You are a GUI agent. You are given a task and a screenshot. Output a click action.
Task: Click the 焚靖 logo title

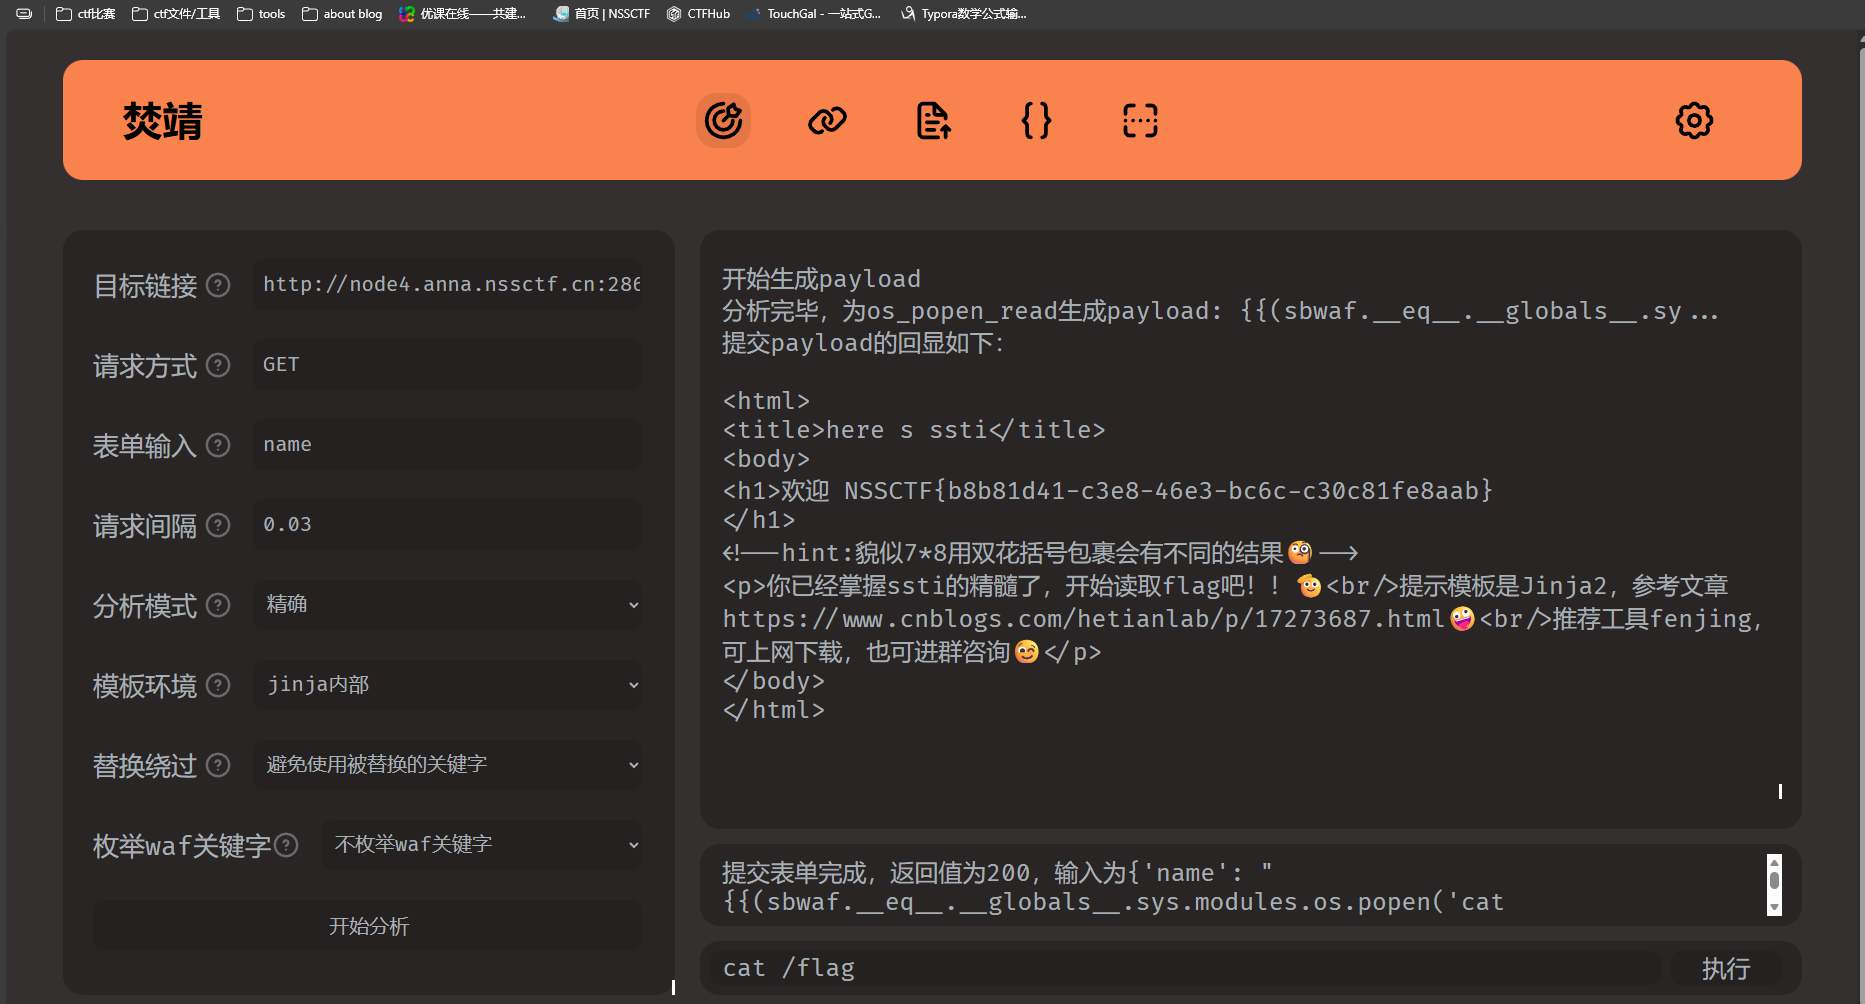tap(163, 121)
